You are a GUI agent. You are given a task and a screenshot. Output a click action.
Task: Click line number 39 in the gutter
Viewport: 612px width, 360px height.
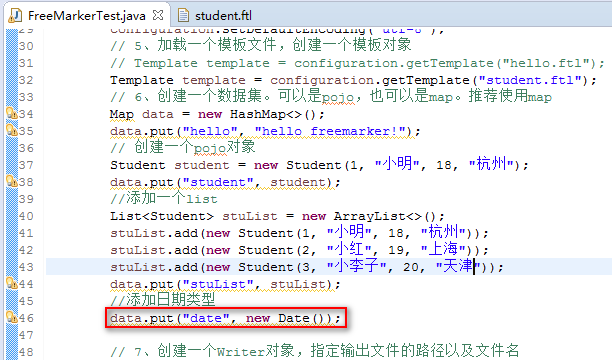[26, 199]
